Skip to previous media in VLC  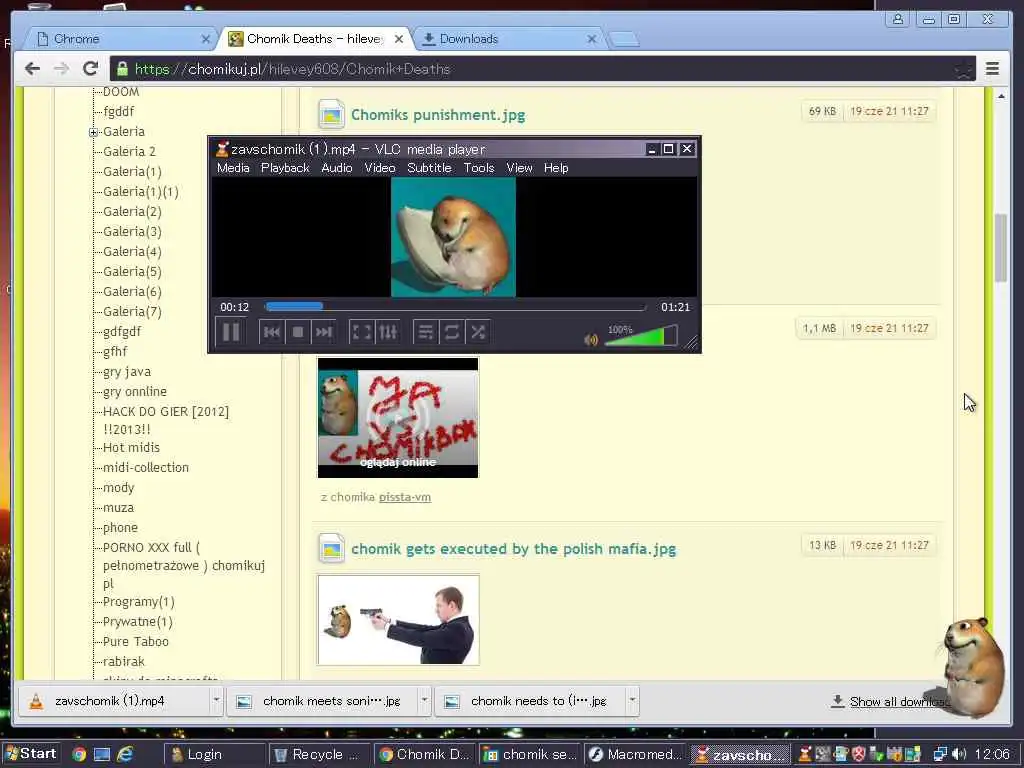click(x=272, y=332)
